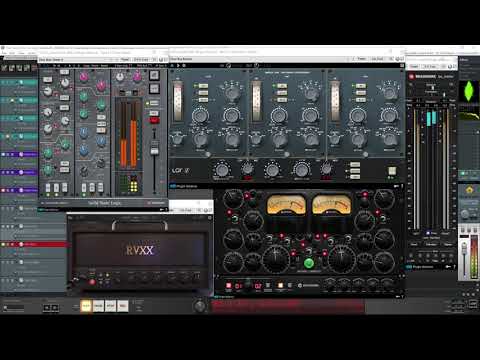Click the green bypass button on the Shadow Hills compressor
This screenshot has height=360, width=480.
coord(309,263)
